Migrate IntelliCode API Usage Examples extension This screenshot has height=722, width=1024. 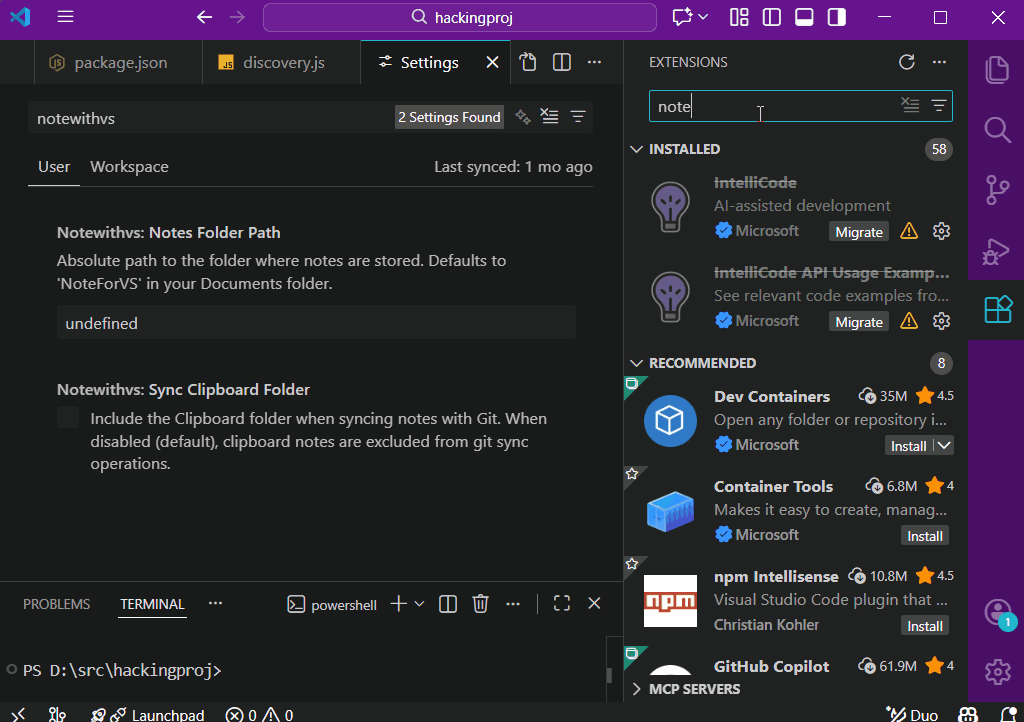(859, 322)
